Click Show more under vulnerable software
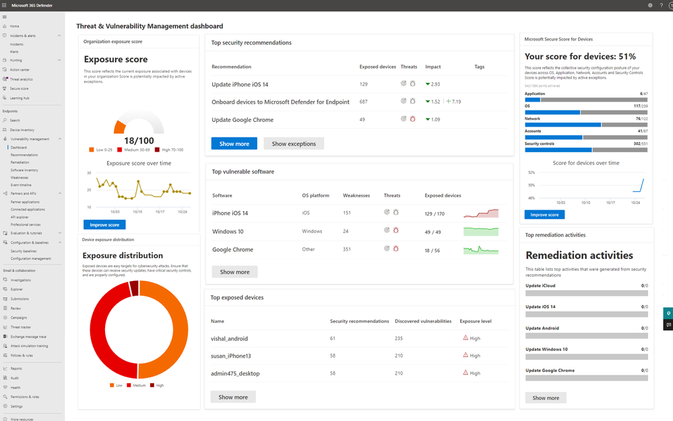 coord(234,272)
